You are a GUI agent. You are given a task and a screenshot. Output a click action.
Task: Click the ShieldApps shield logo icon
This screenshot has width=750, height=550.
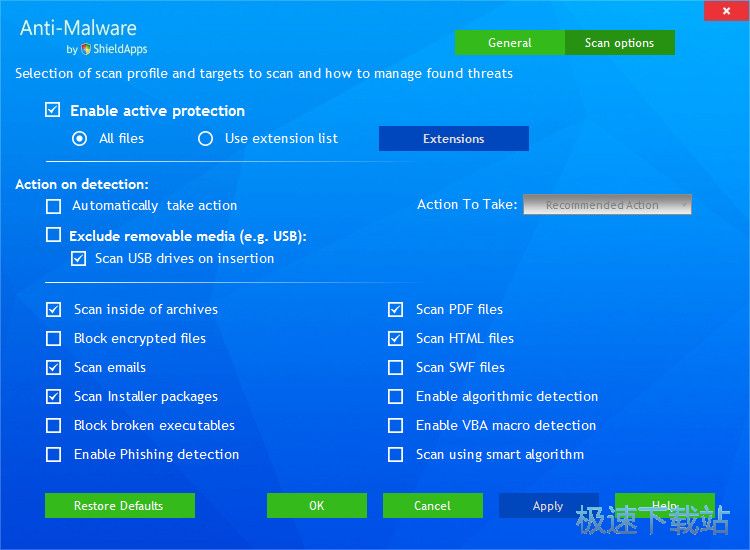coord(86,49)
